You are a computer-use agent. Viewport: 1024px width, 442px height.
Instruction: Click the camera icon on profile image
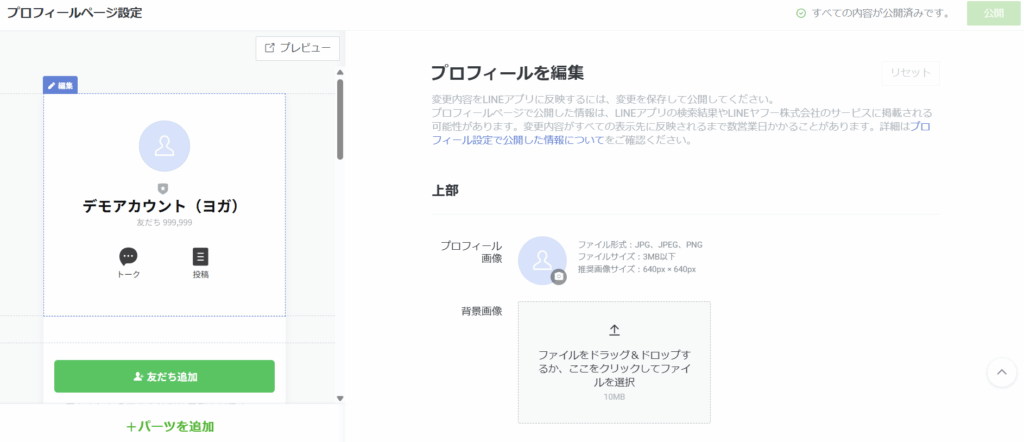(x=559, y=277)
